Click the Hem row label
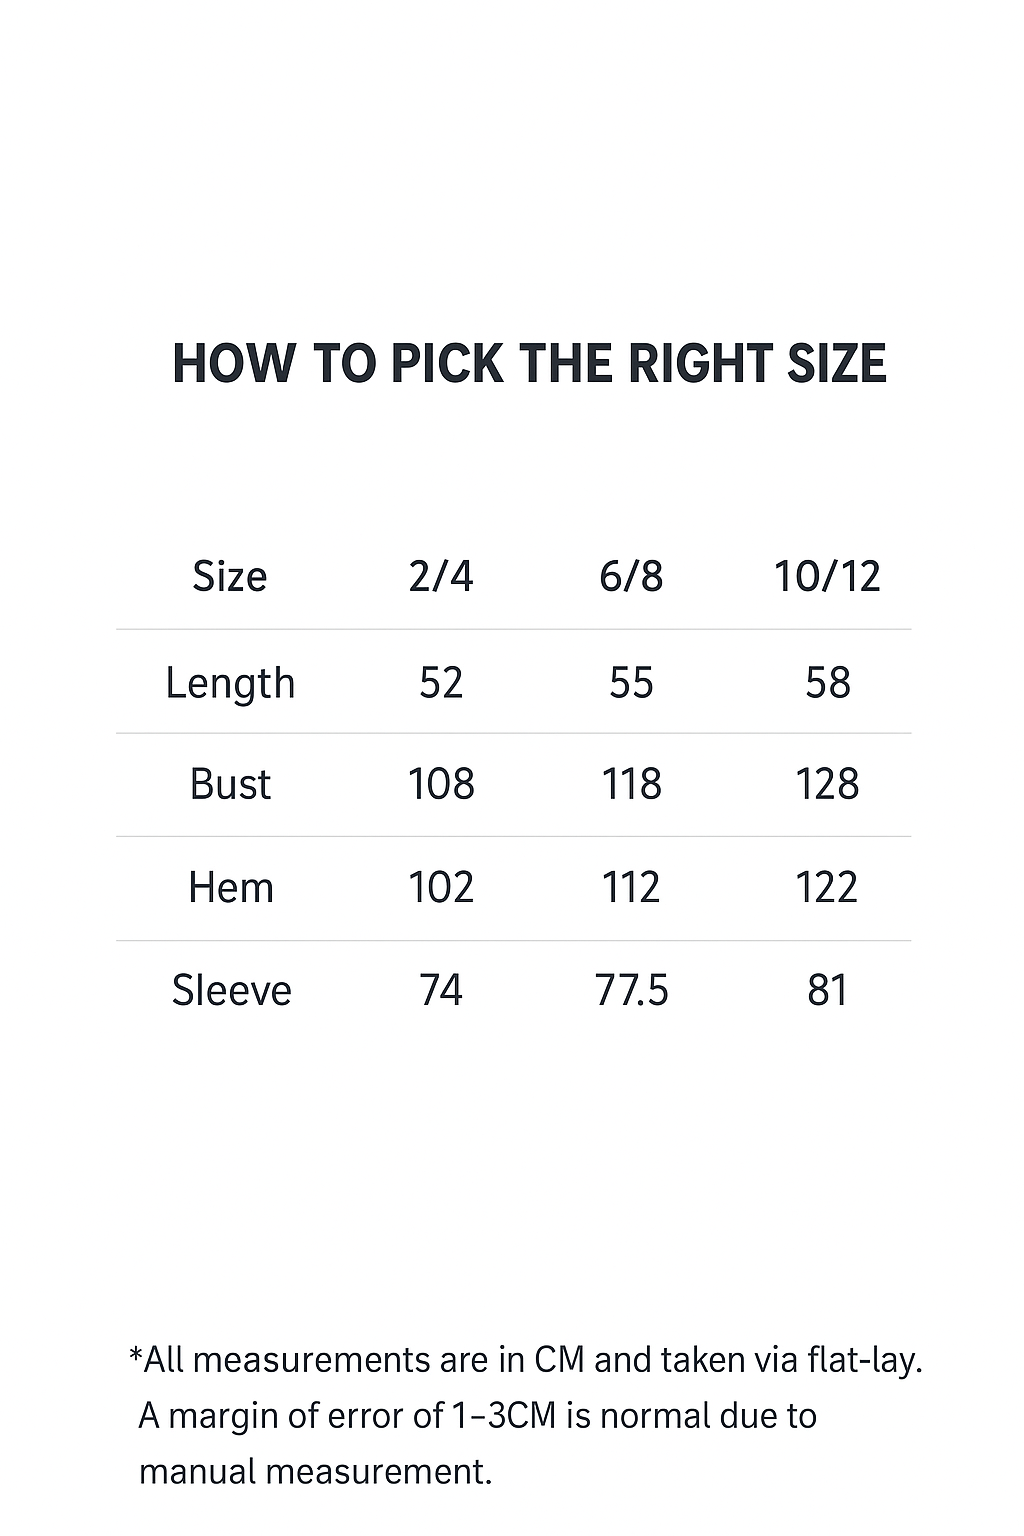Image resolution: width=1024 pixels, height=1536 pixels. coord(230,888)
